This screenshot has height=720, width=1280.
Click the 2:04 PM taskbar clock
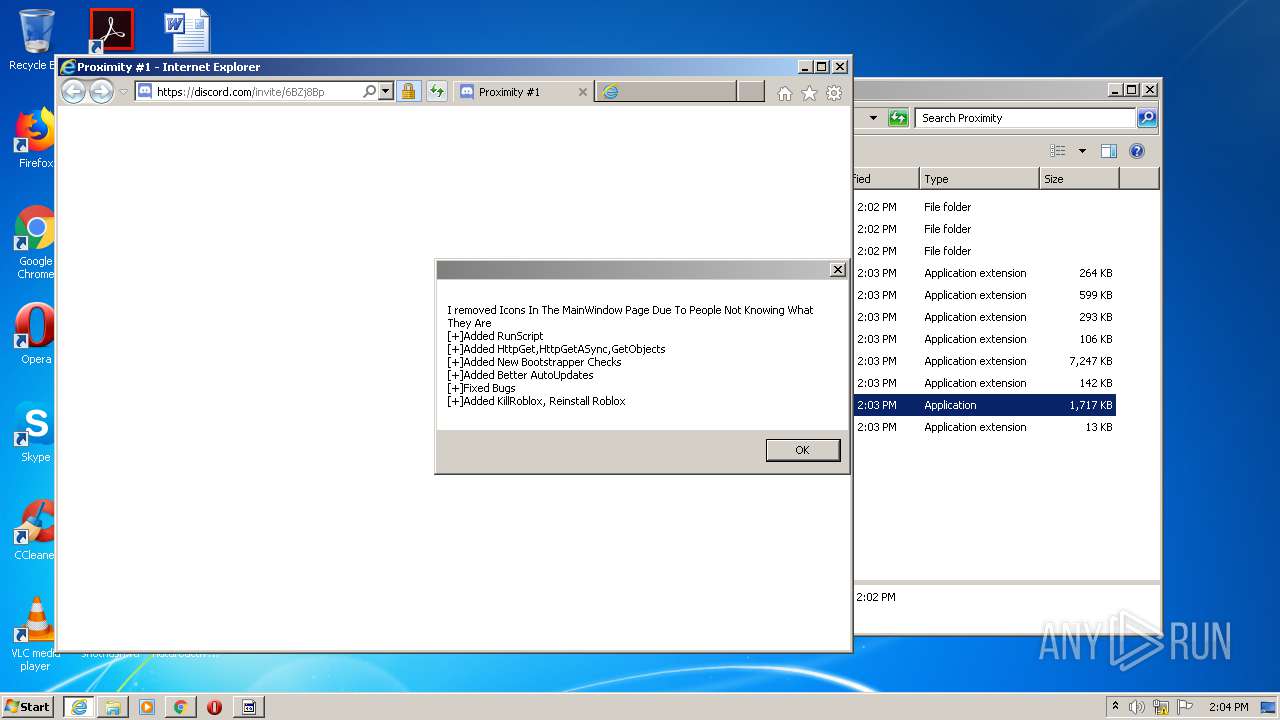(x=1228, y=707)
